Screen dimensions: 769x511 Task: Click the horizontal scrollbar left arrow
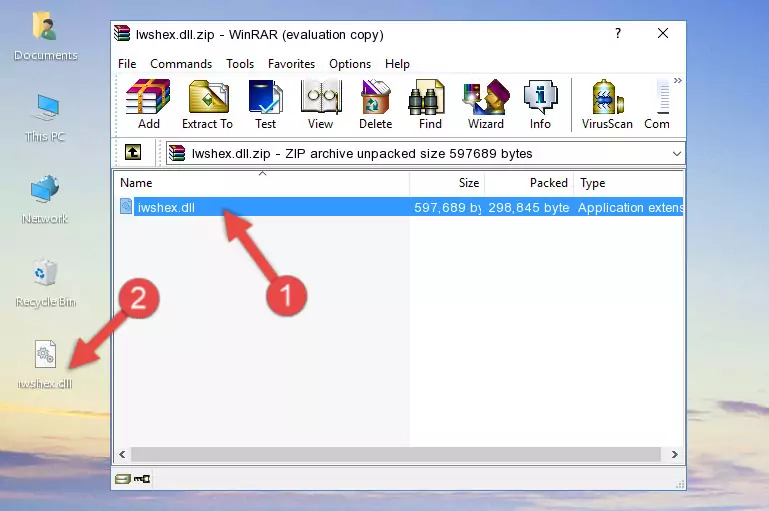click(122, 455)
